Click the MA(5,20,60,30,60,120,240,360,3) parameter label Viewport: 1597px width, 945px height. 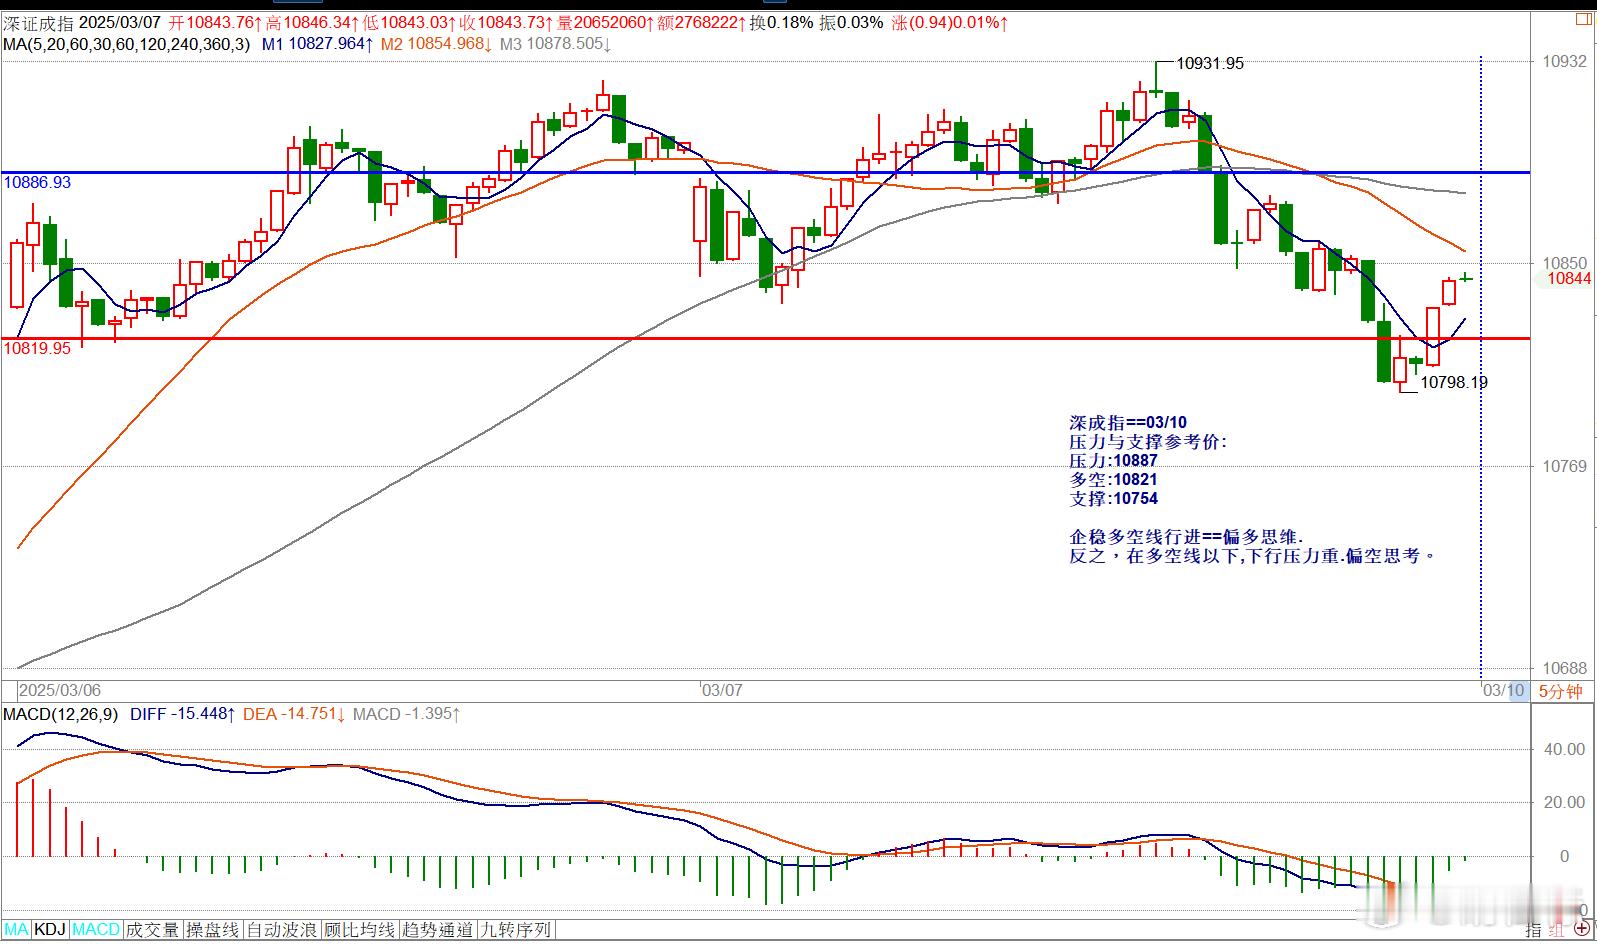(126, 44)
